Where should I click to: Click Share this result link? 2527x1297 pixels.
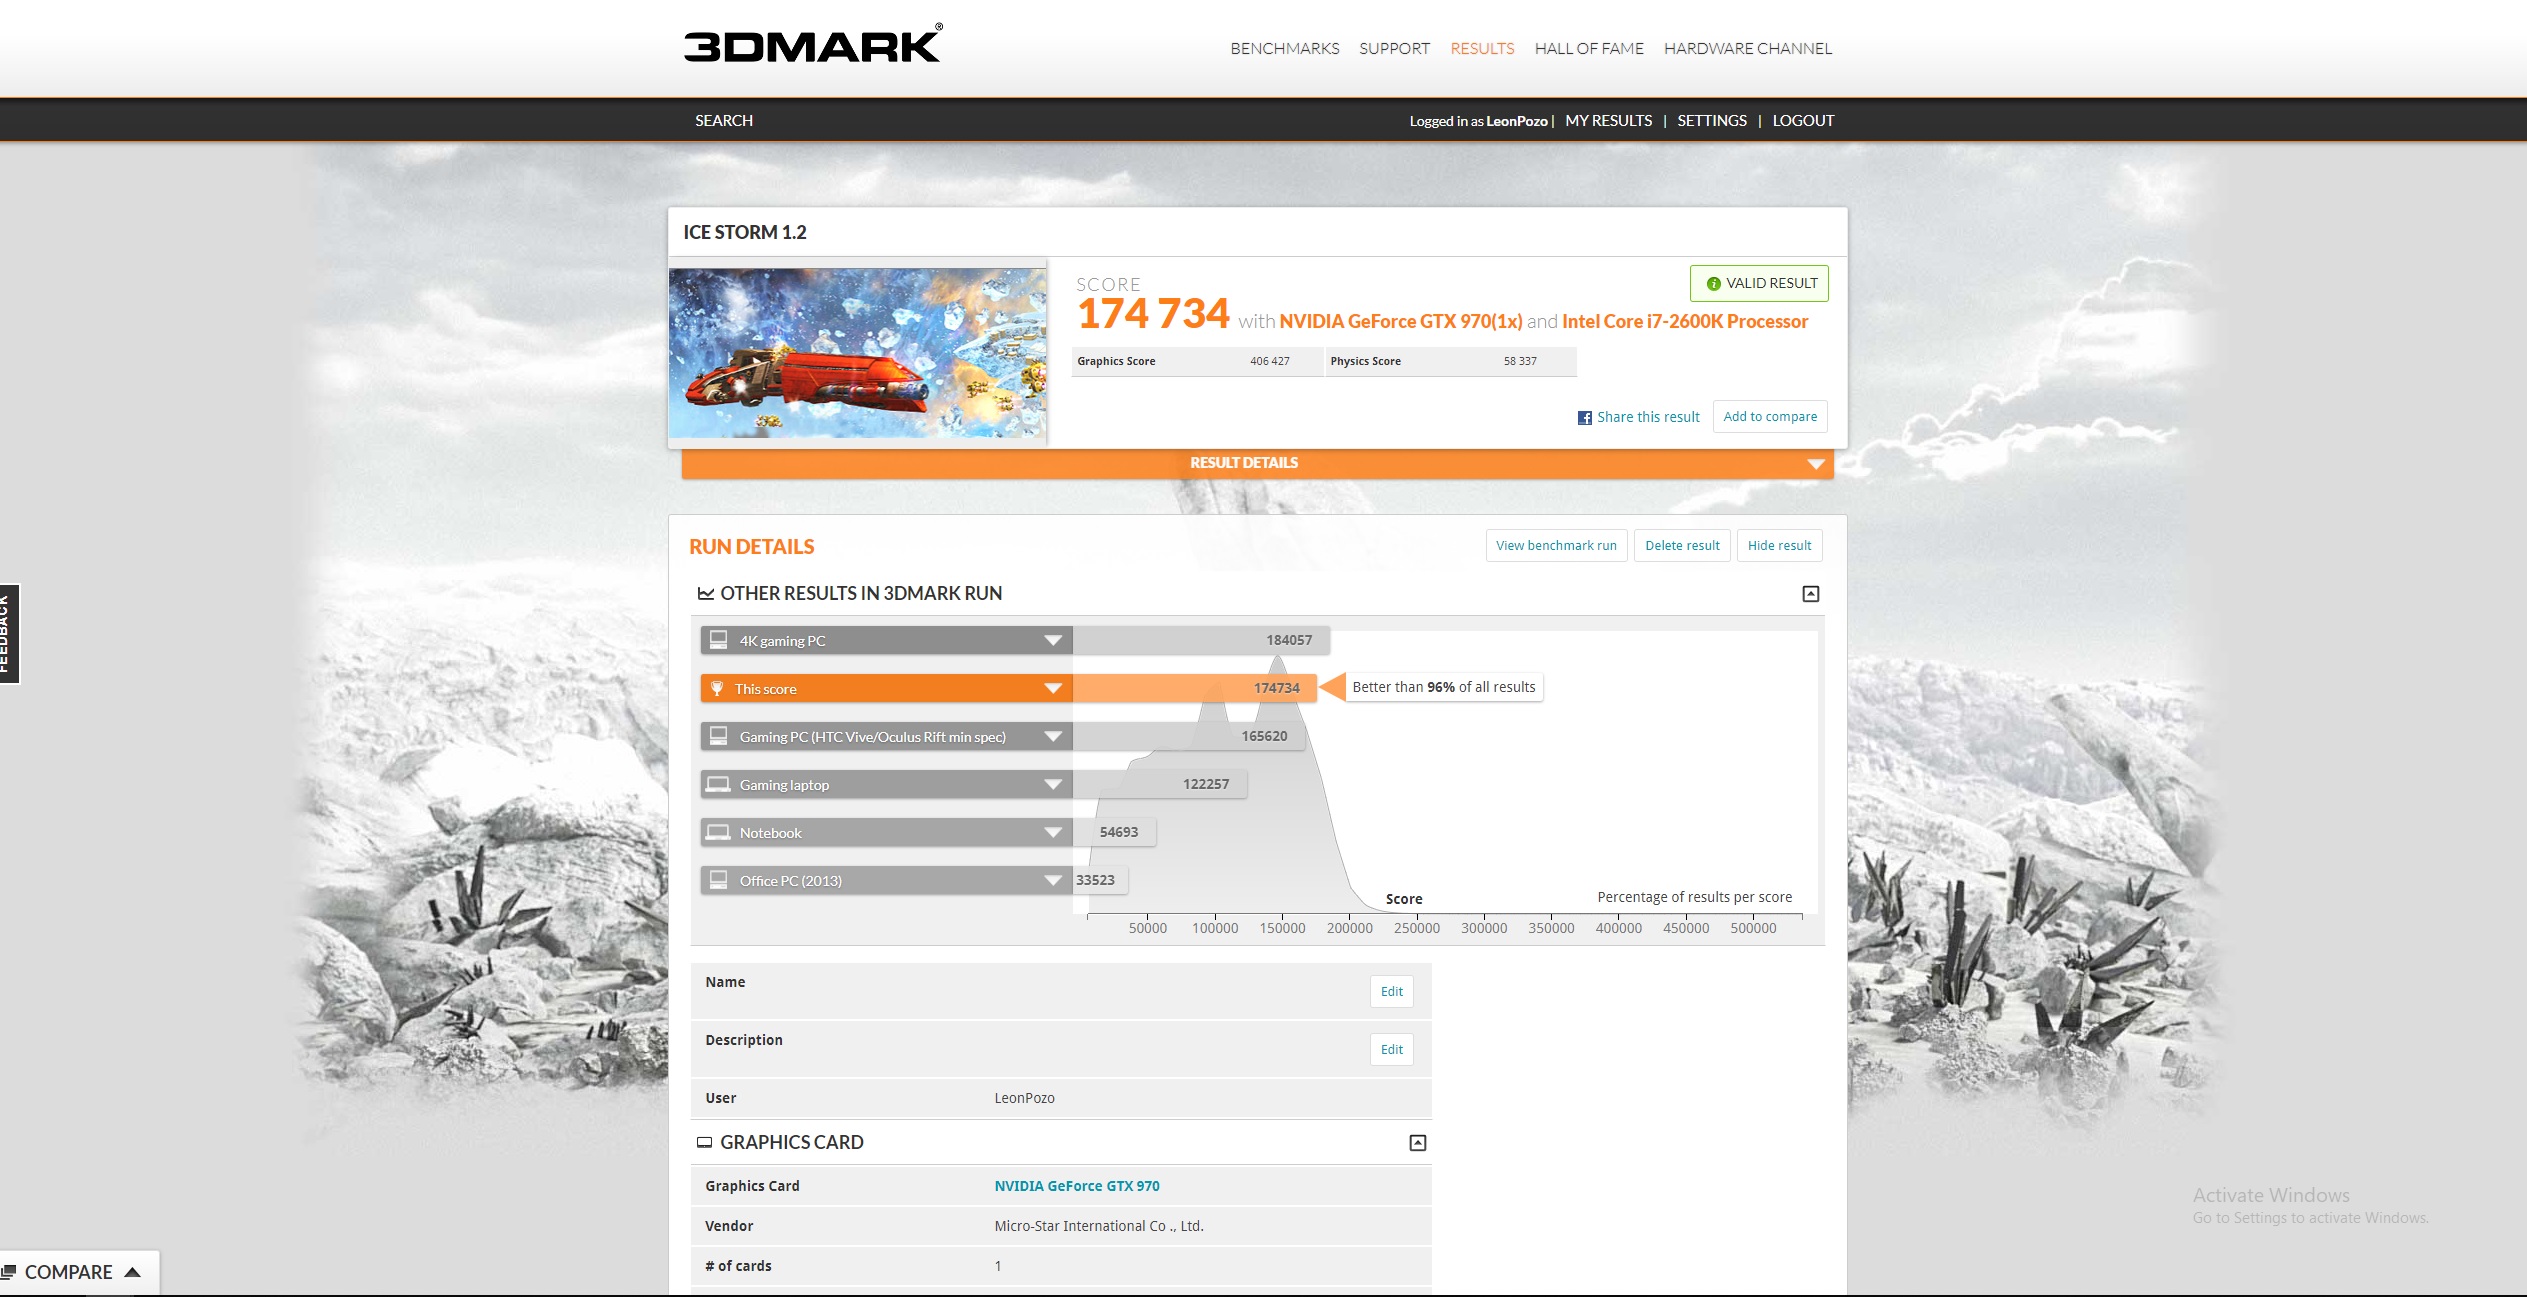click(1648, 417)
